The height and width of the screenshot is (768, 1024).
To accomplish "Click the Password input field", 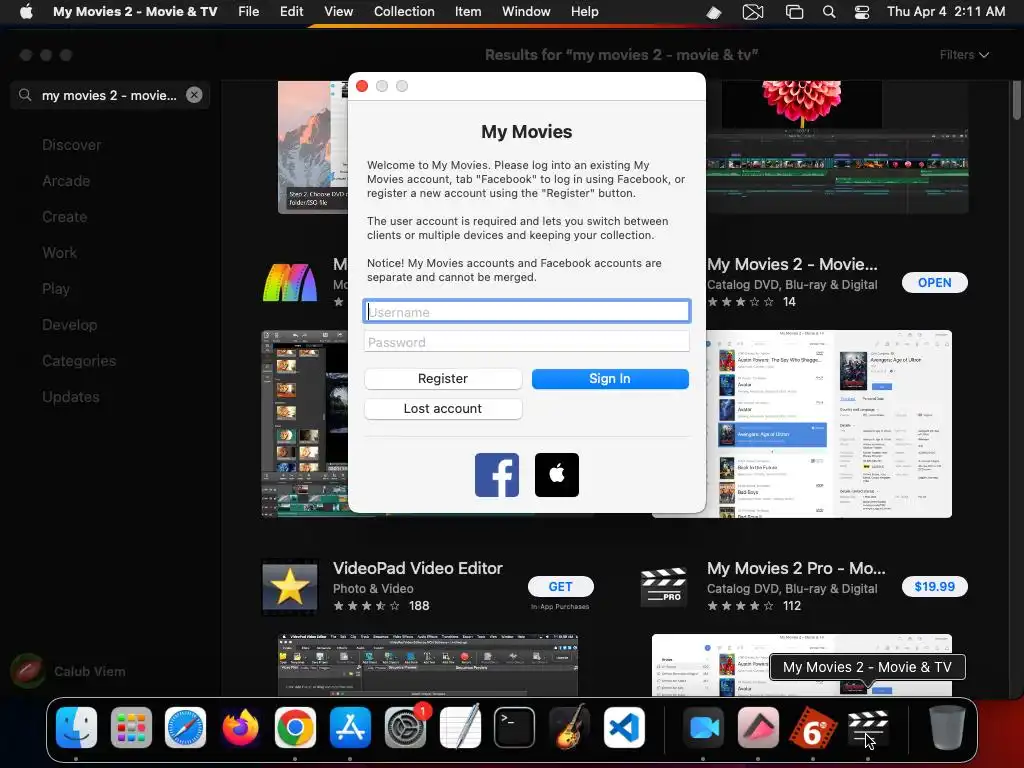I will click(526, 342).
